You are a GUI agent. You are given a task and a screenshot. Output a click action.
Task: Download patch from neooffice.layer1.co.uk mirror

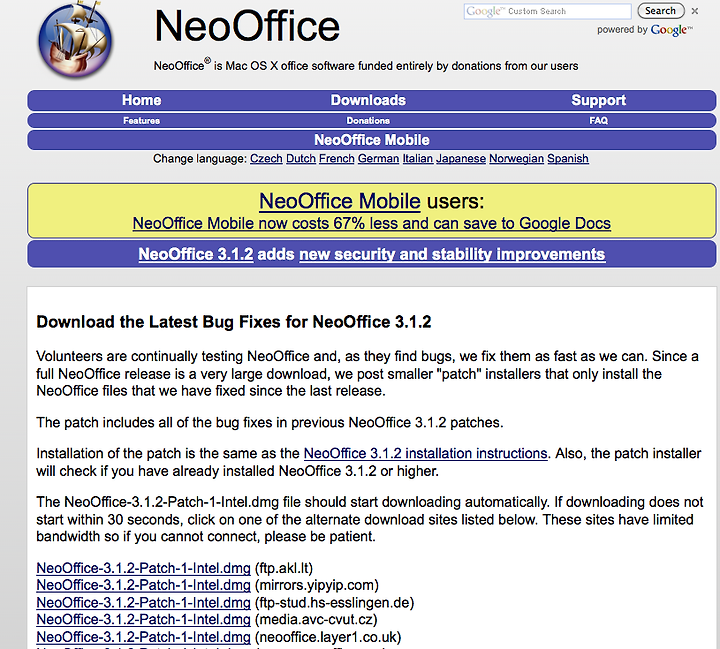click(143, 637)
